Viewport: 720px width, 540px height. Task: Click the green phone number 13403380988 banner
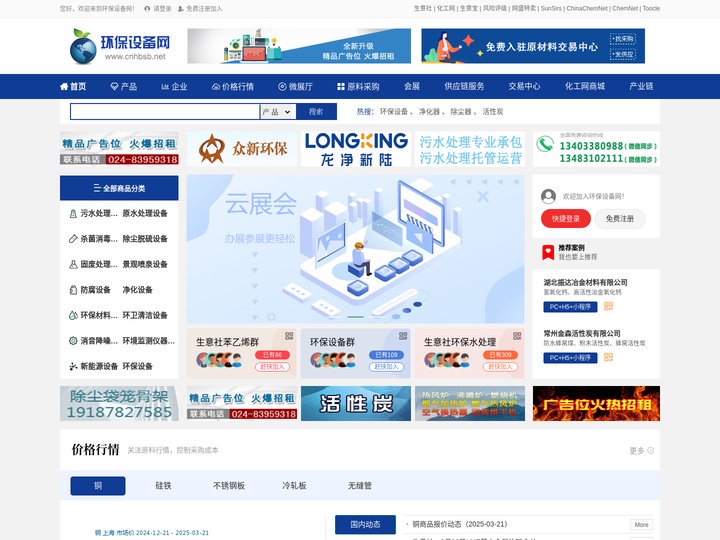pyautogui.click(x=596, y=149)
